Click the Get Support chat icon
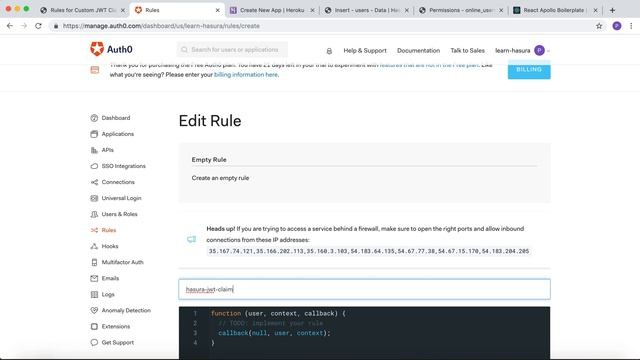 (94, 342)
